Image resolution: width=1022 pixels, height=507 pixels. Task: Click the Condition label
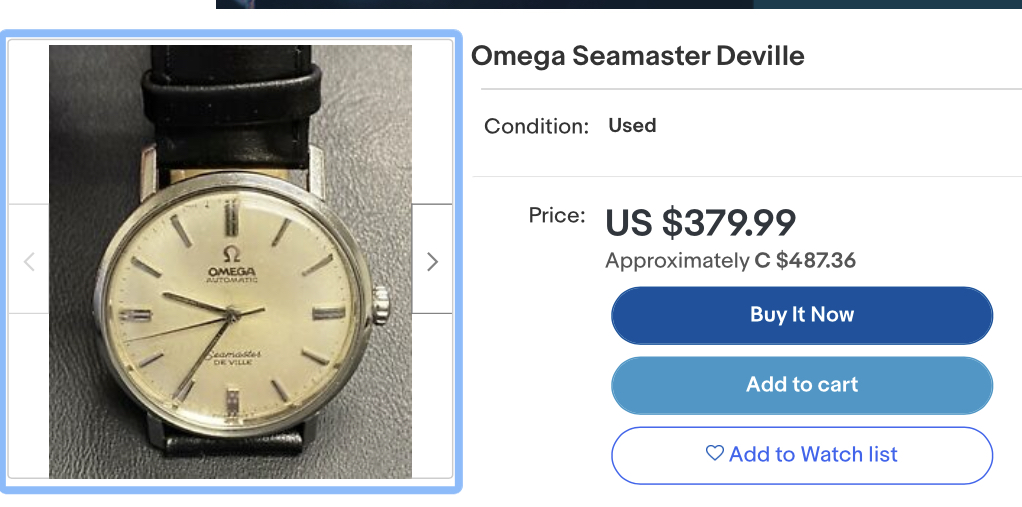(536, 127)
